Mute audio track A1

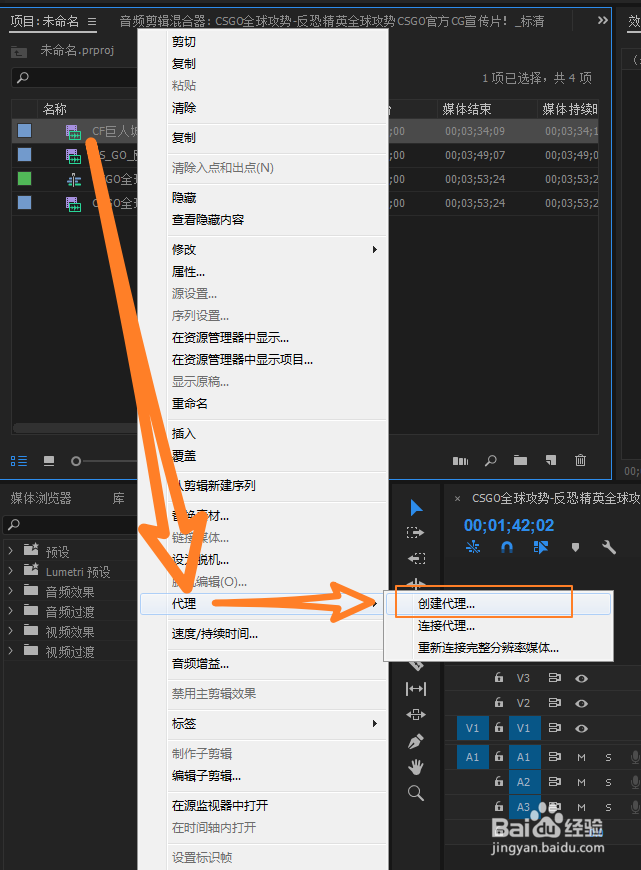point(581,757)
